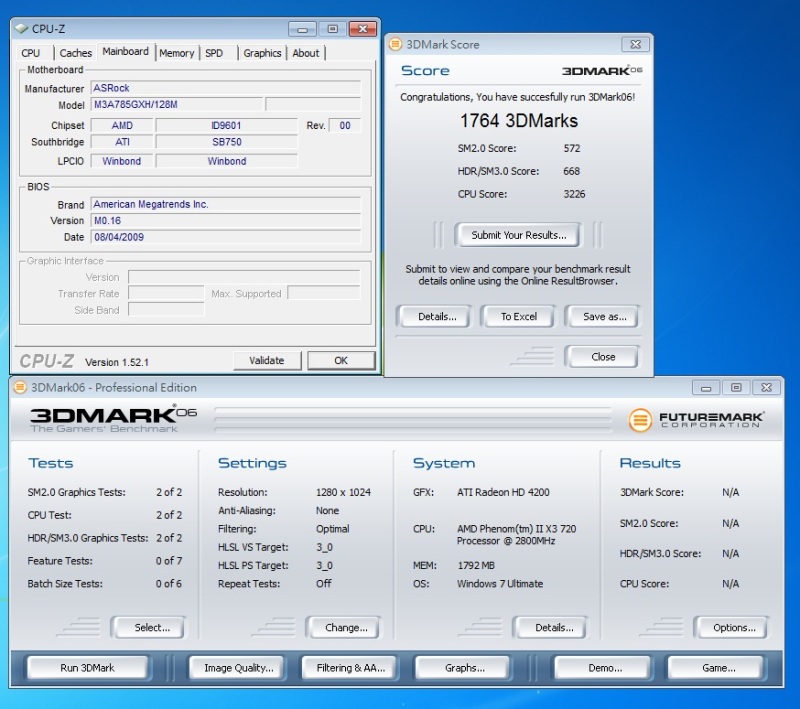Click the 3DMark06 Gamers' Benchmark logo
Image resolution: width=800 pixels, height=709 pixels.
coord(113,419)
